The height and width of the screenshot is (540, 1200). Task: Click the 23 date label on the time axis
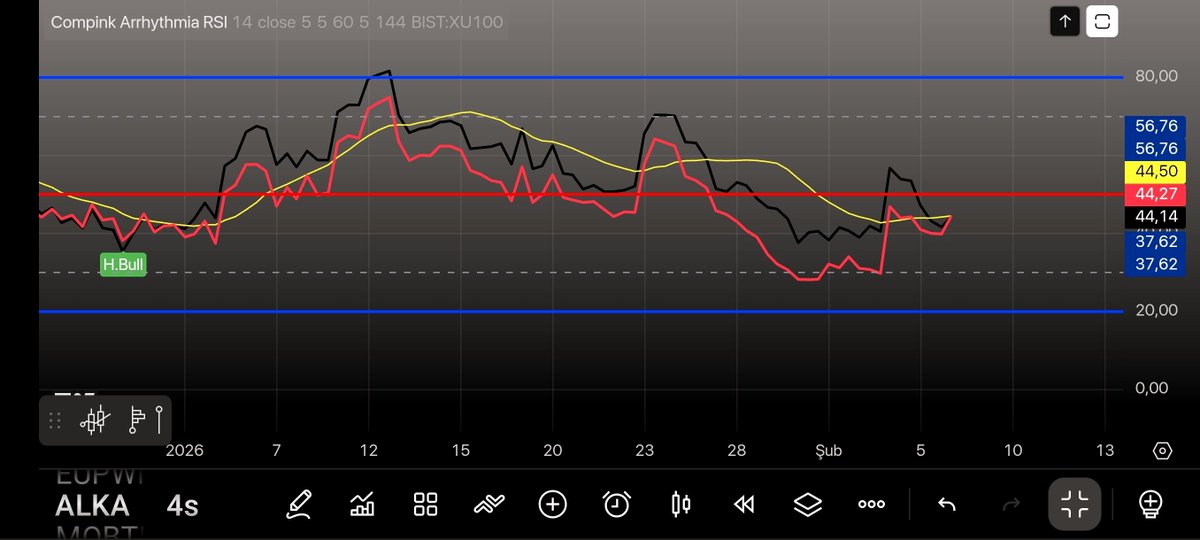[x=645, y=451]
